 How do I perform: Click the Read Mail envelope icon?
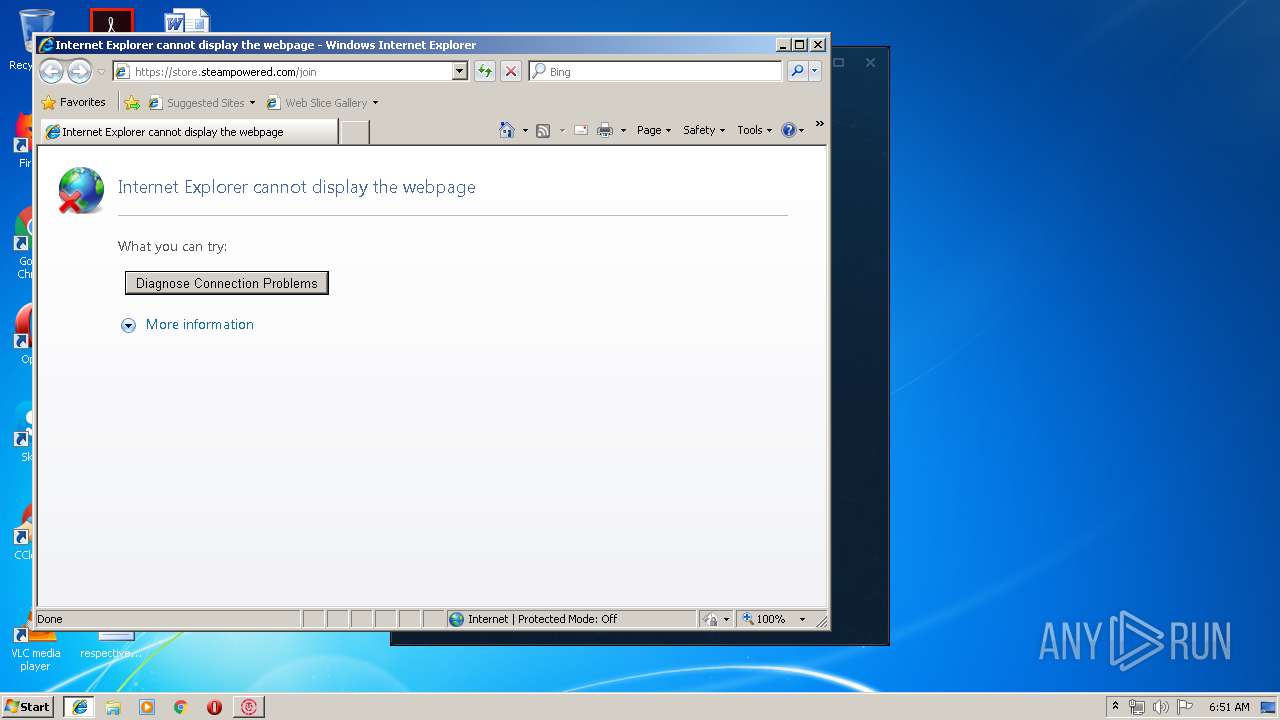pos(581,130)
